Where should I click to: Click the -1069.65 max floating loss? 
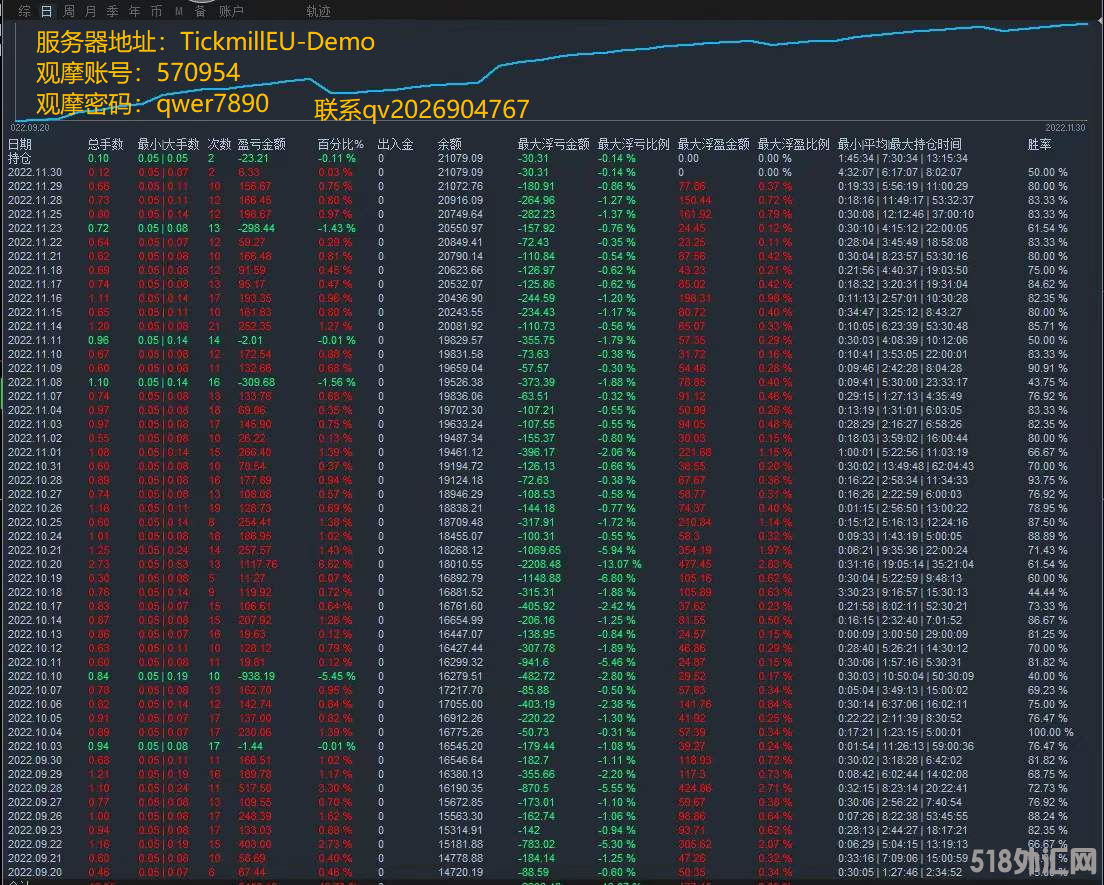point(539,550)
